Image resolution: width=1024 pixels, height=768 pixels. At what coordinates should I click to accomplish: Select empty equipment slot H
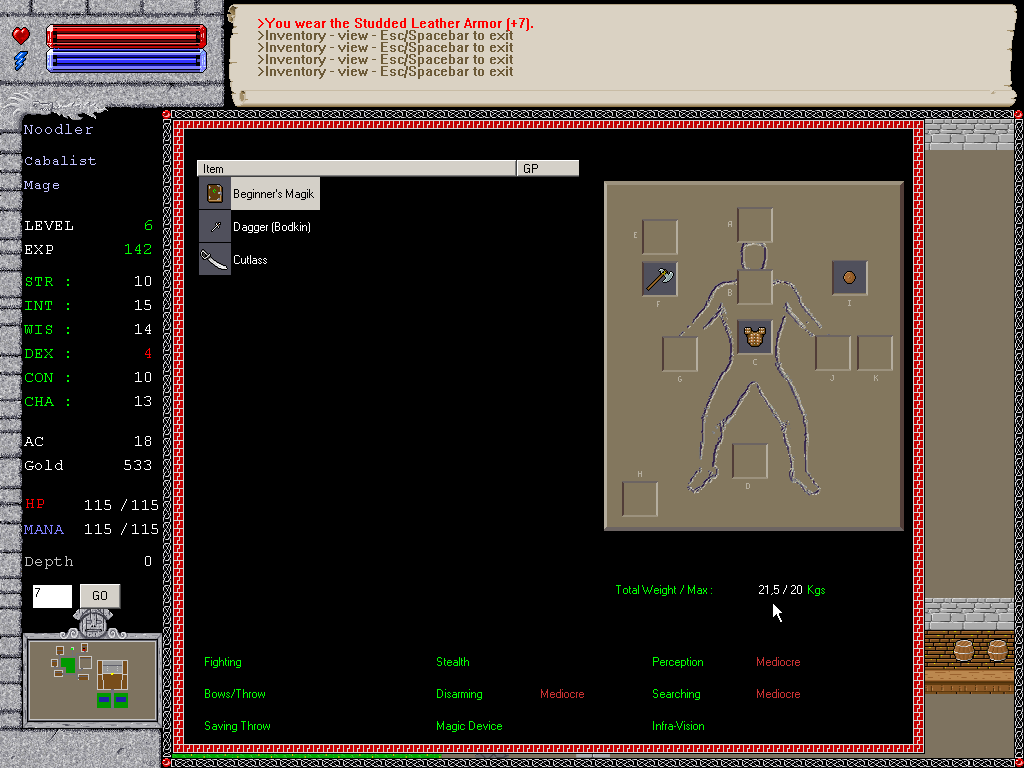point(640,498)
